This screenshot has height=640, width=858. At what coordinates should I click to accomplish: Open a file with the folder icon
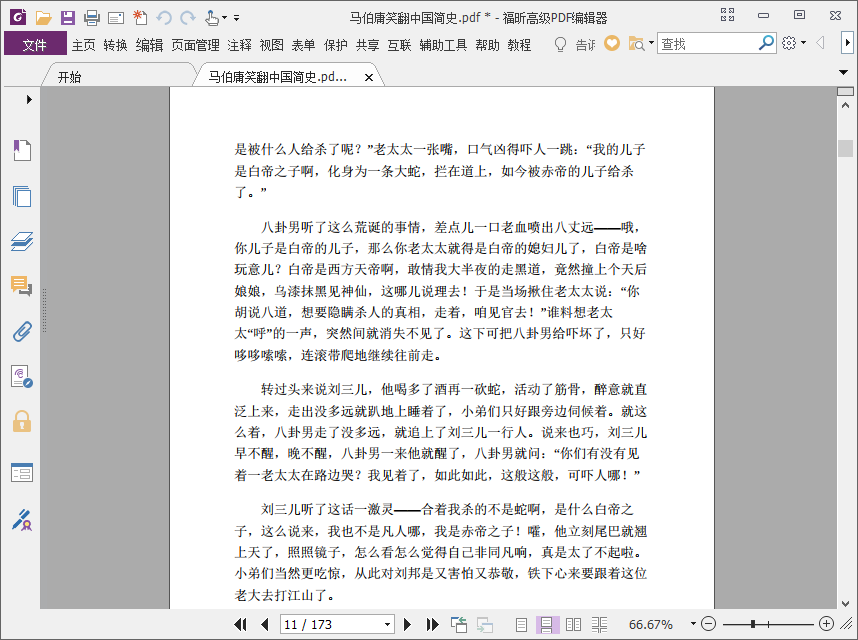click(x=43, y=18)
